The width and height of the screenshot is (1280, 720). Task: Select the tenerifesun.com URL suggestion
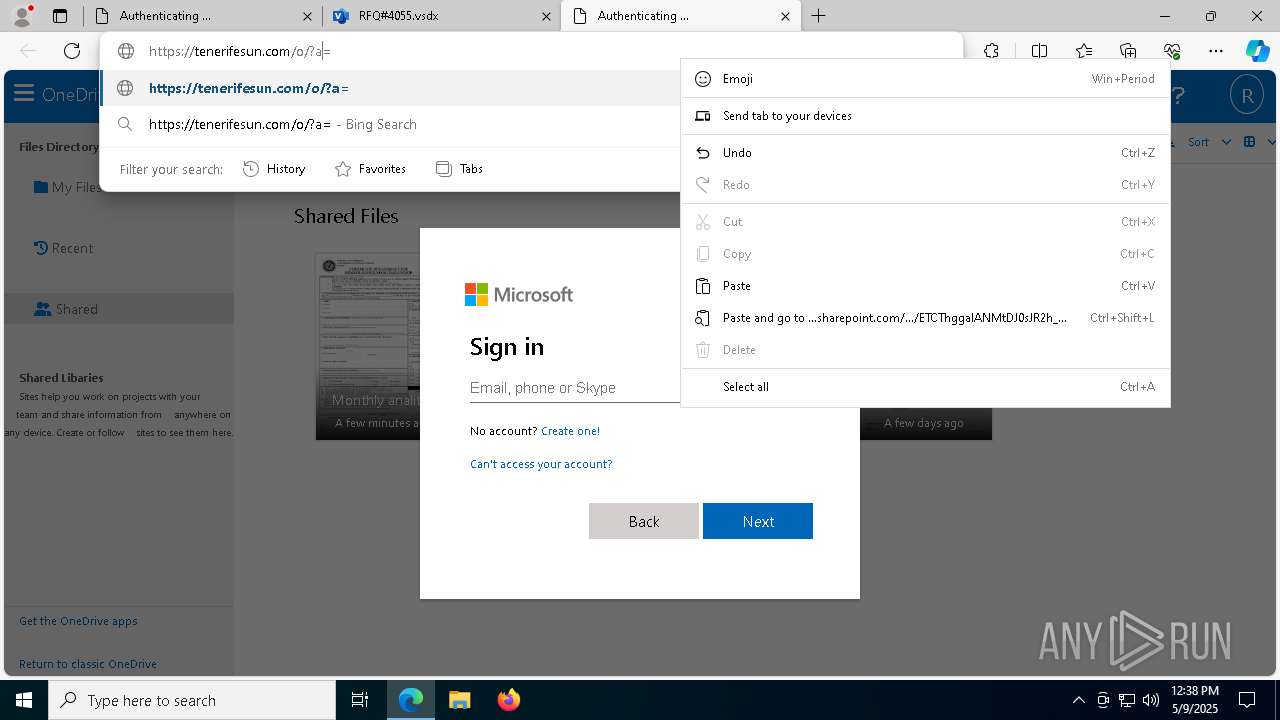tap(392, 88)
